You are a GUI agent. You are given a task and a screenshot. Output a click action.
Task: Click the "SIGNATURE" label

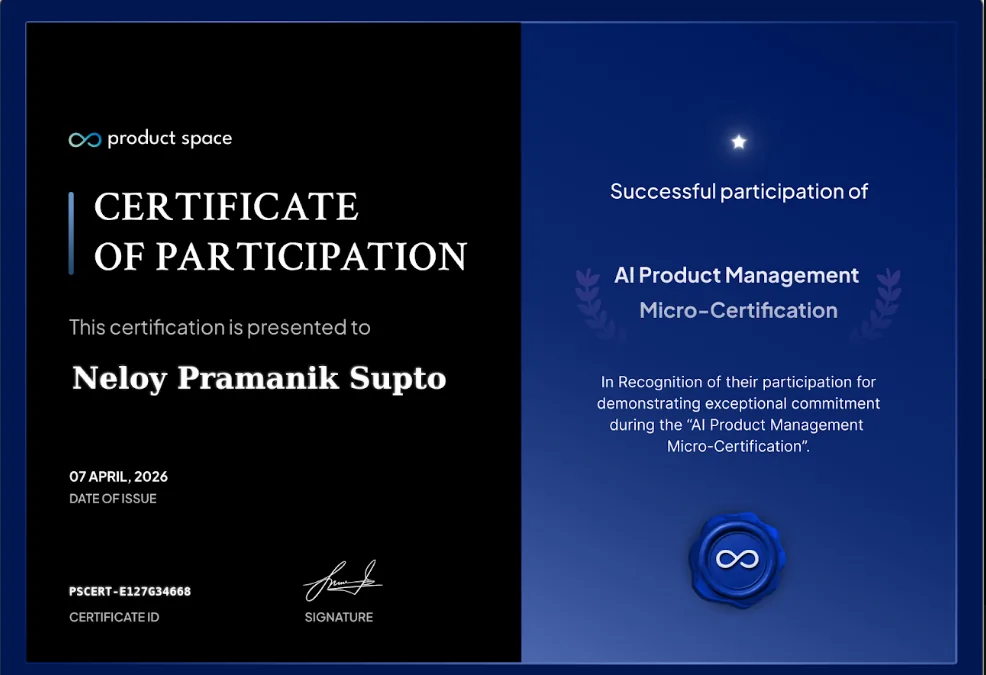tap(339, 617)
